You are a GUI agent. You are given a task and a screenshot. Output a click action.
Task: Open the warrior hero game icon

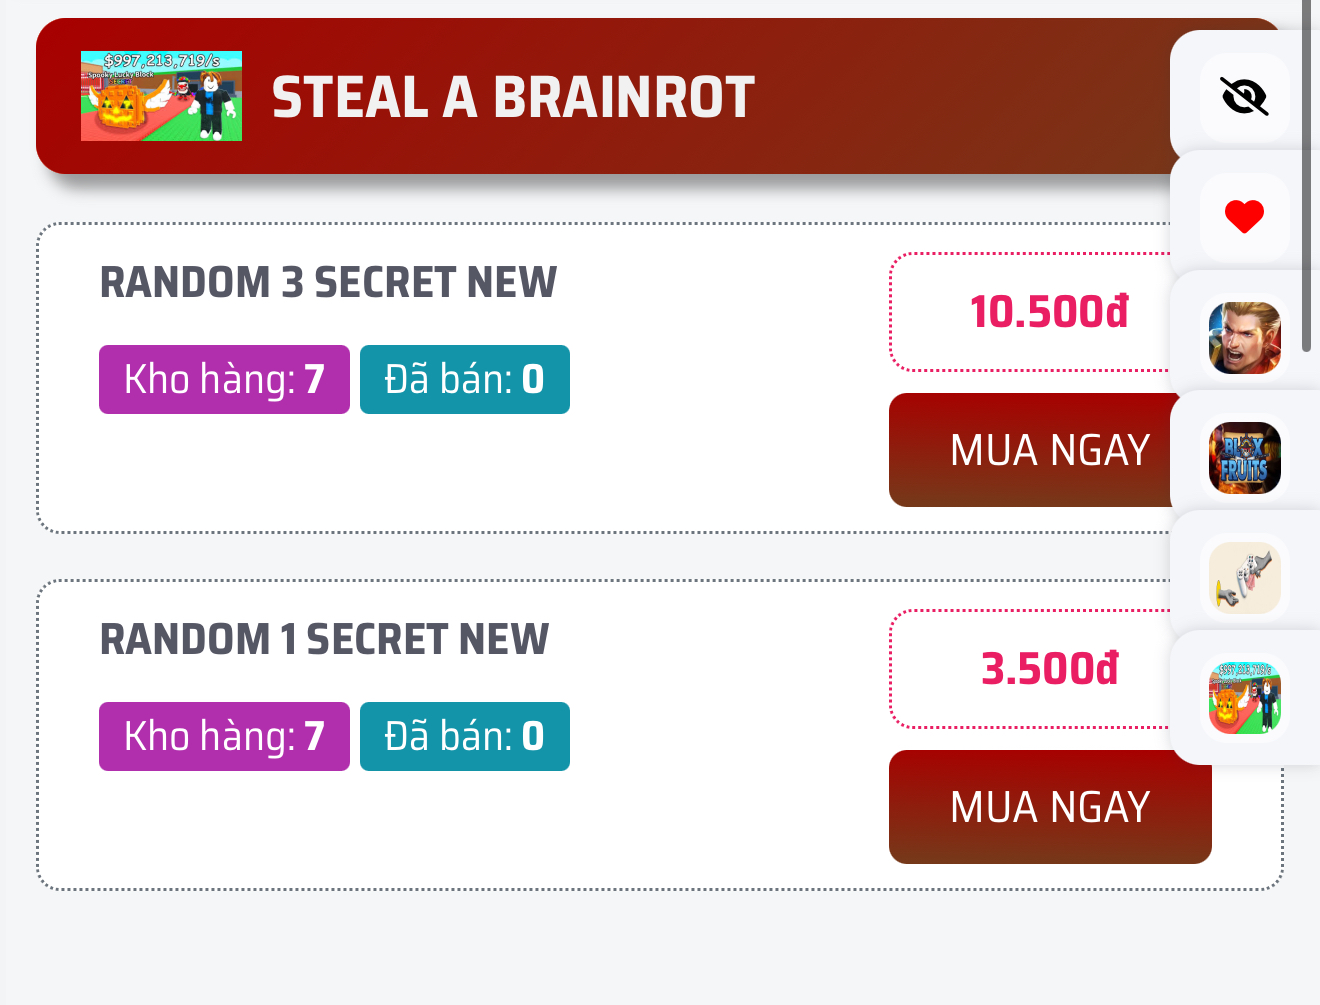point(1244,338)
